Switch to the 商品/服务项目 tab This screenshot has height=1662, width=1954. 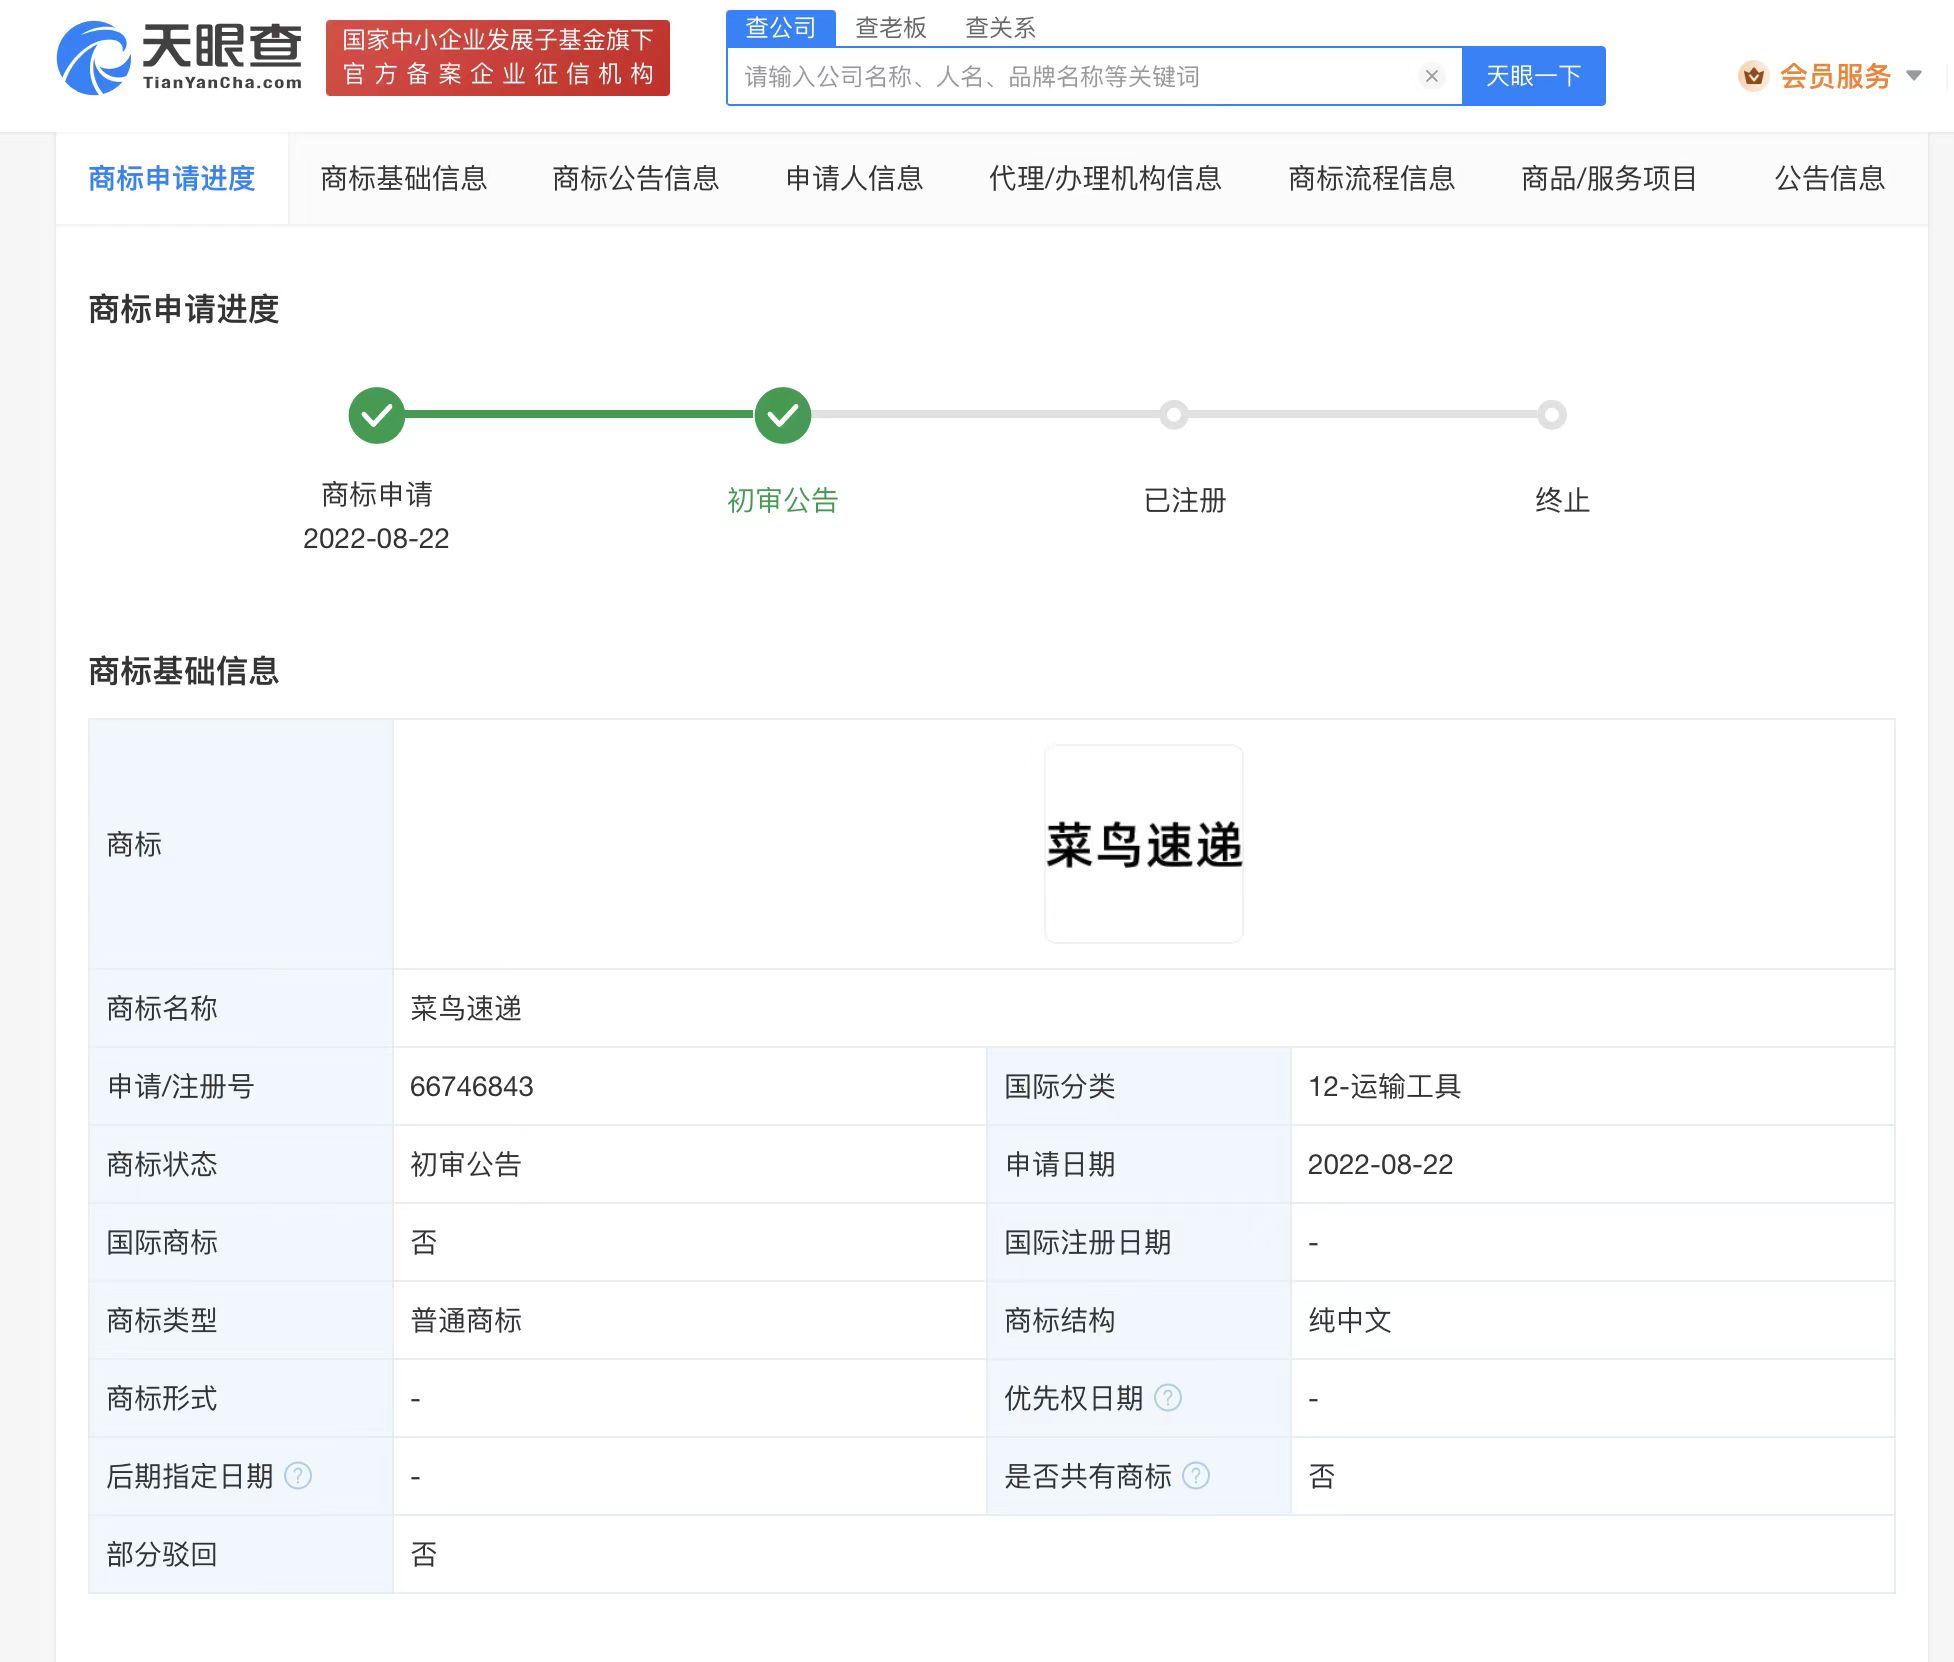pyautogui.click(x=1607, y=180)
